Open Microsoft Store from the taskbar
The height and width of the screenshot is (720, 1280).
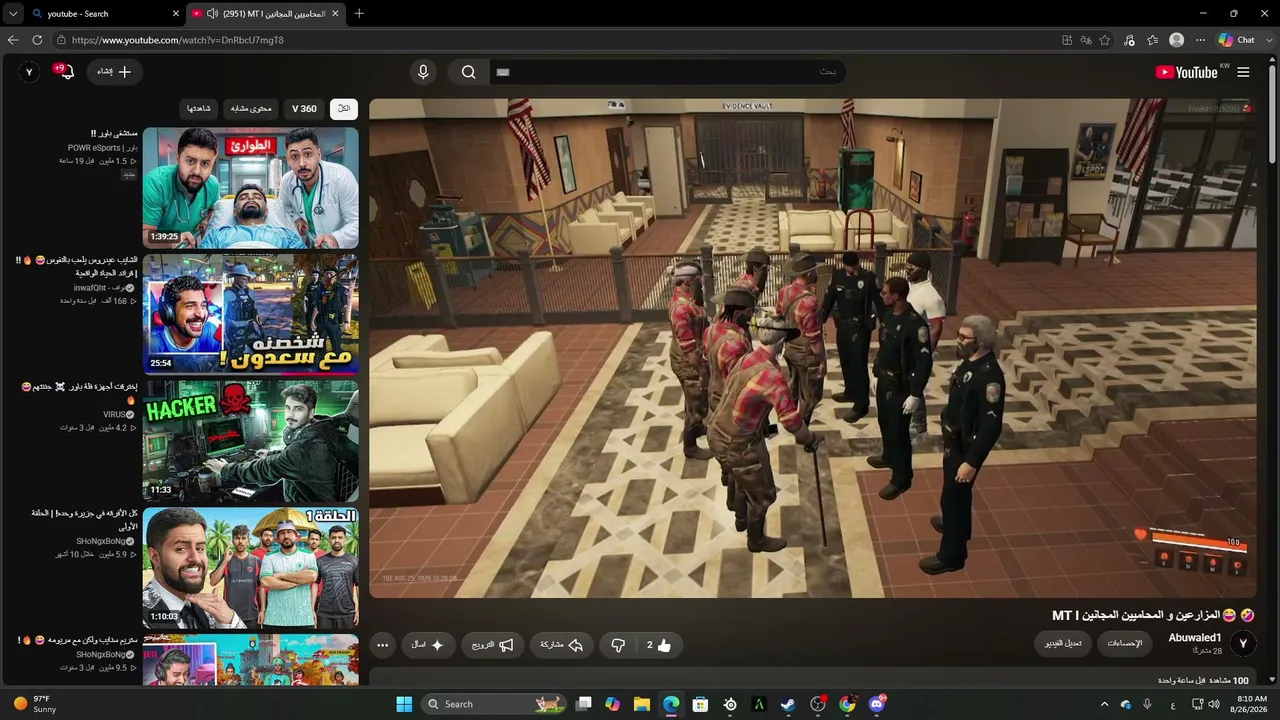point(701,704)
